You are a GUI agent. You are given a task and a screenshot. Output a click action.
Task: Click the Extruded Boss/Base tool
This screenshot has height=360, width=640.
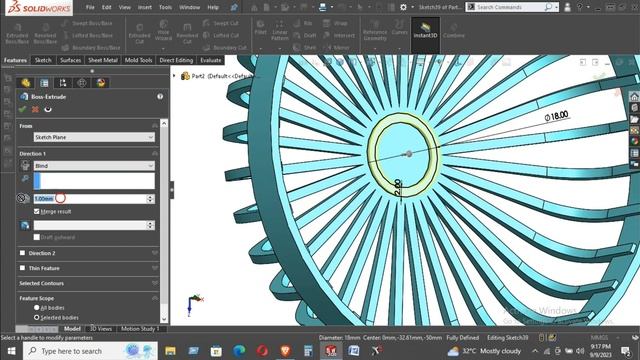pos(17,33)
